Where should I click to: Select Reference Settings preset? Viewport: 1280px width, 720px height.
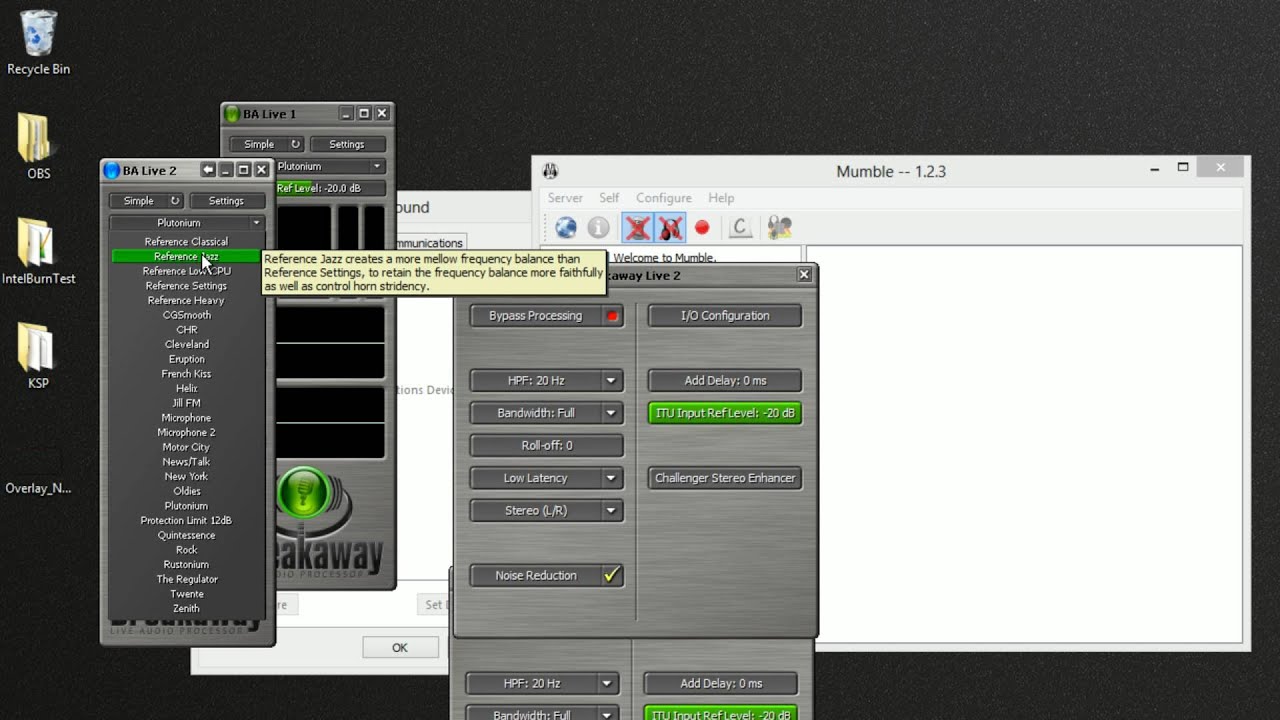[x=186, y=286]
